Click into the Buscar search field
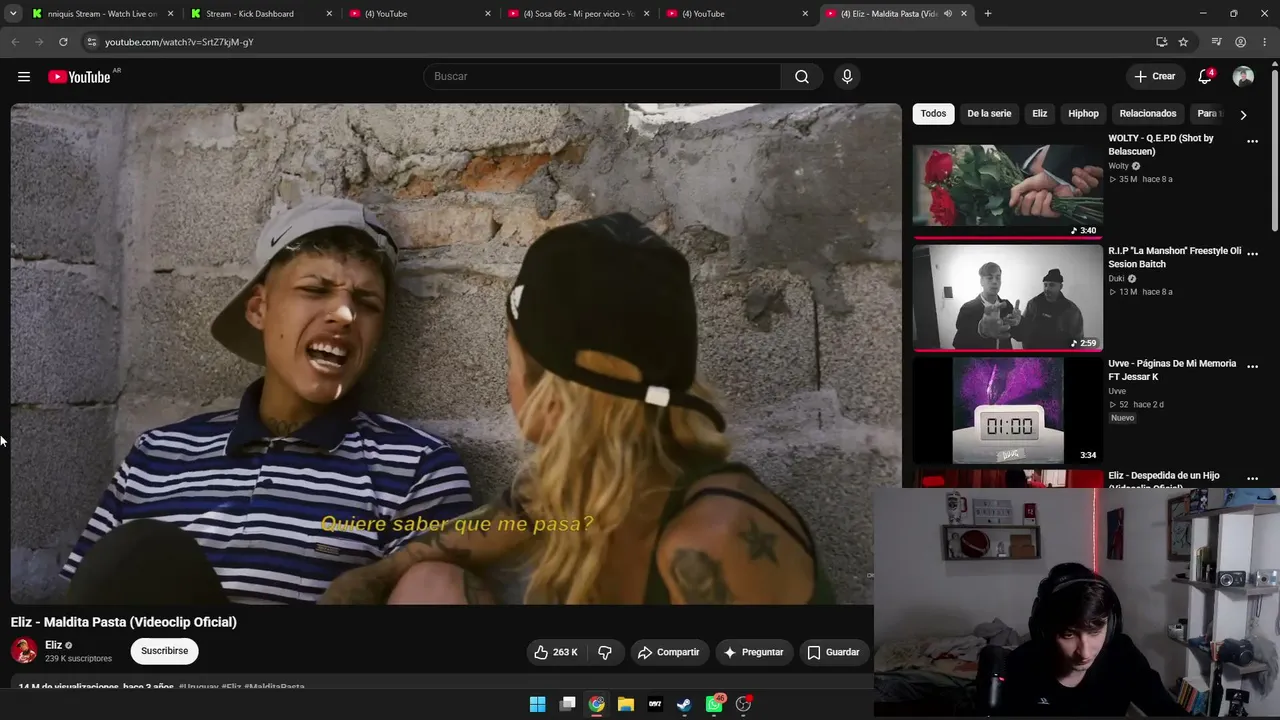Image resolution: width=1280 pixels, height=720 pixels. pos(602,77)
